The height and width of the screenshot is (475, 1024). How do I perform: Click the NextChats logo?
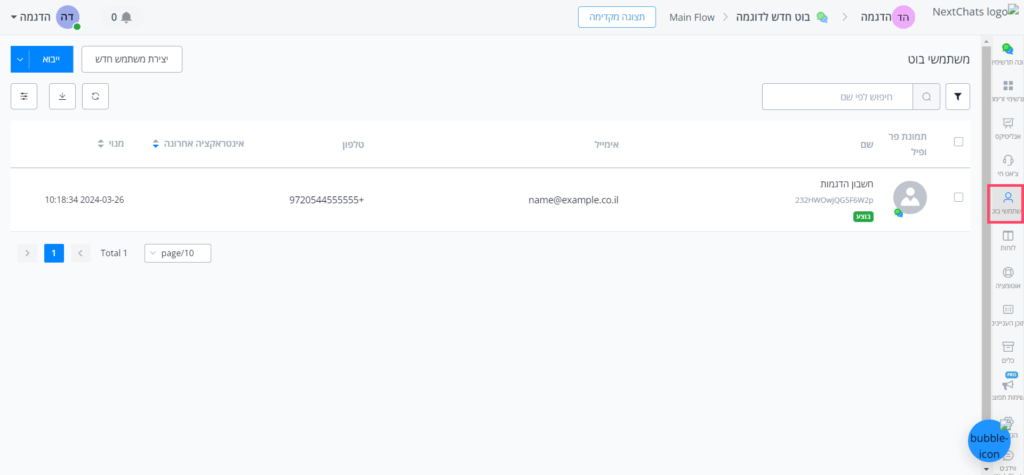[x=976, y=12]
